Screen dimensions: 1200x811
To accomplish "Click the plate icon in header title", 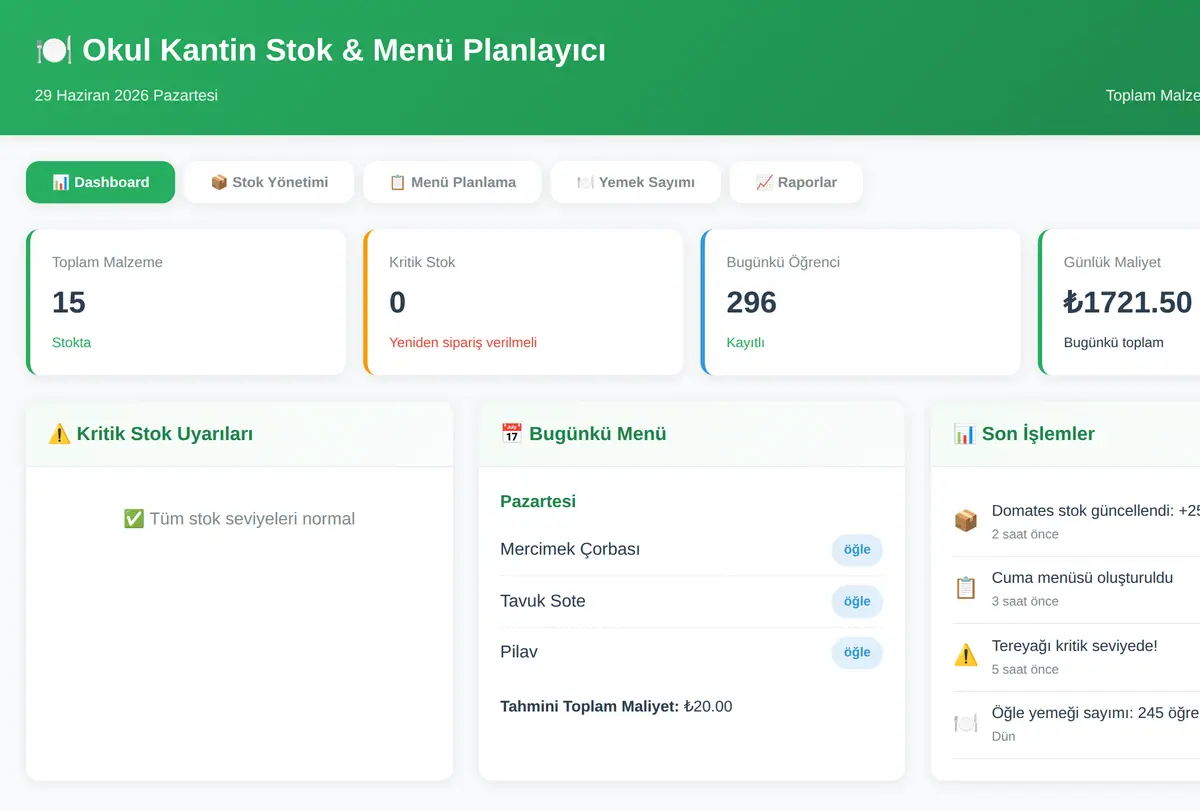I will pos(53,50).
